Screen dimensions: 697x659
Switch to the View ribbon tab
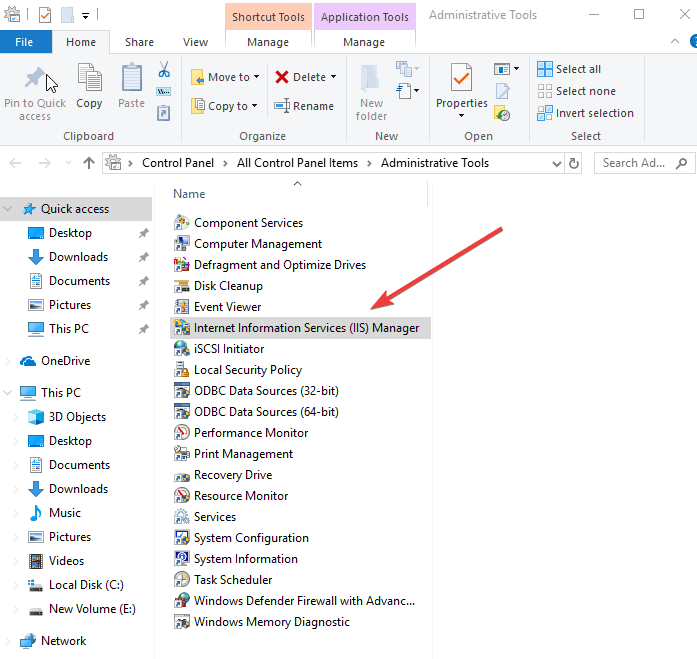click(x=195, y=42)
